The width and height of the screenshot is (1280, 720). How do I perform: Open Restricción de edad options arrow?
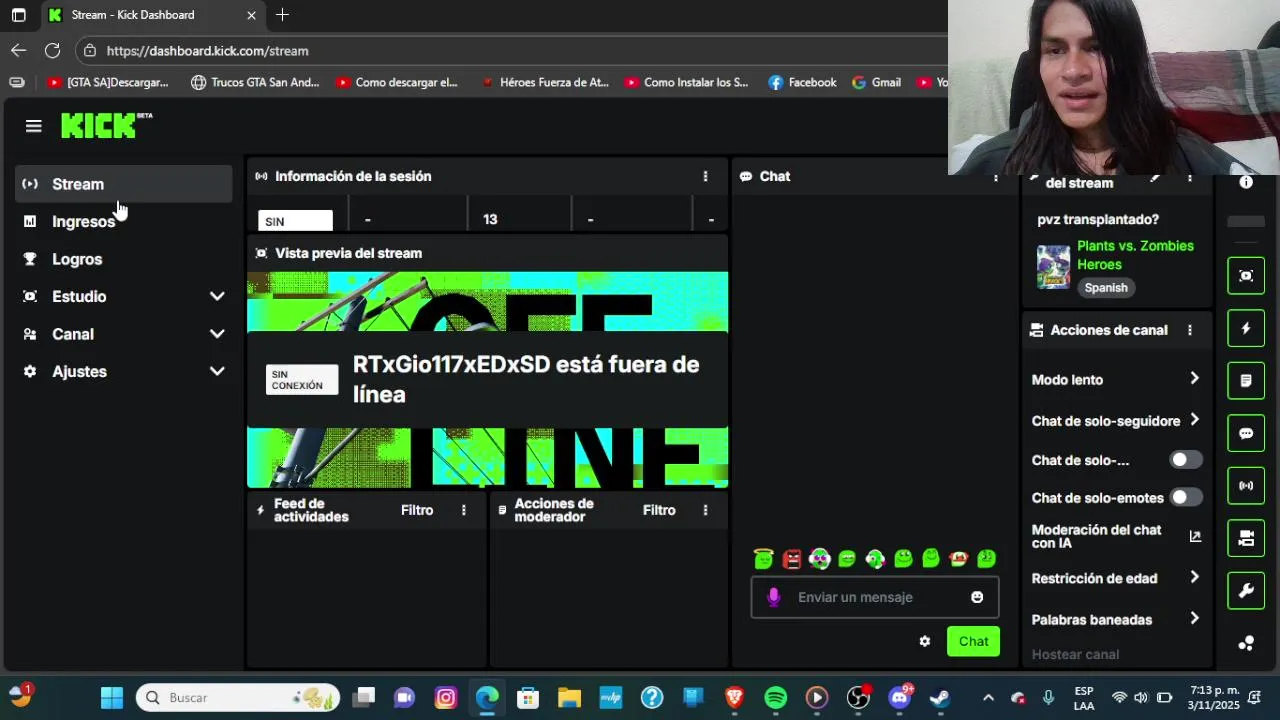[1194, 577]
